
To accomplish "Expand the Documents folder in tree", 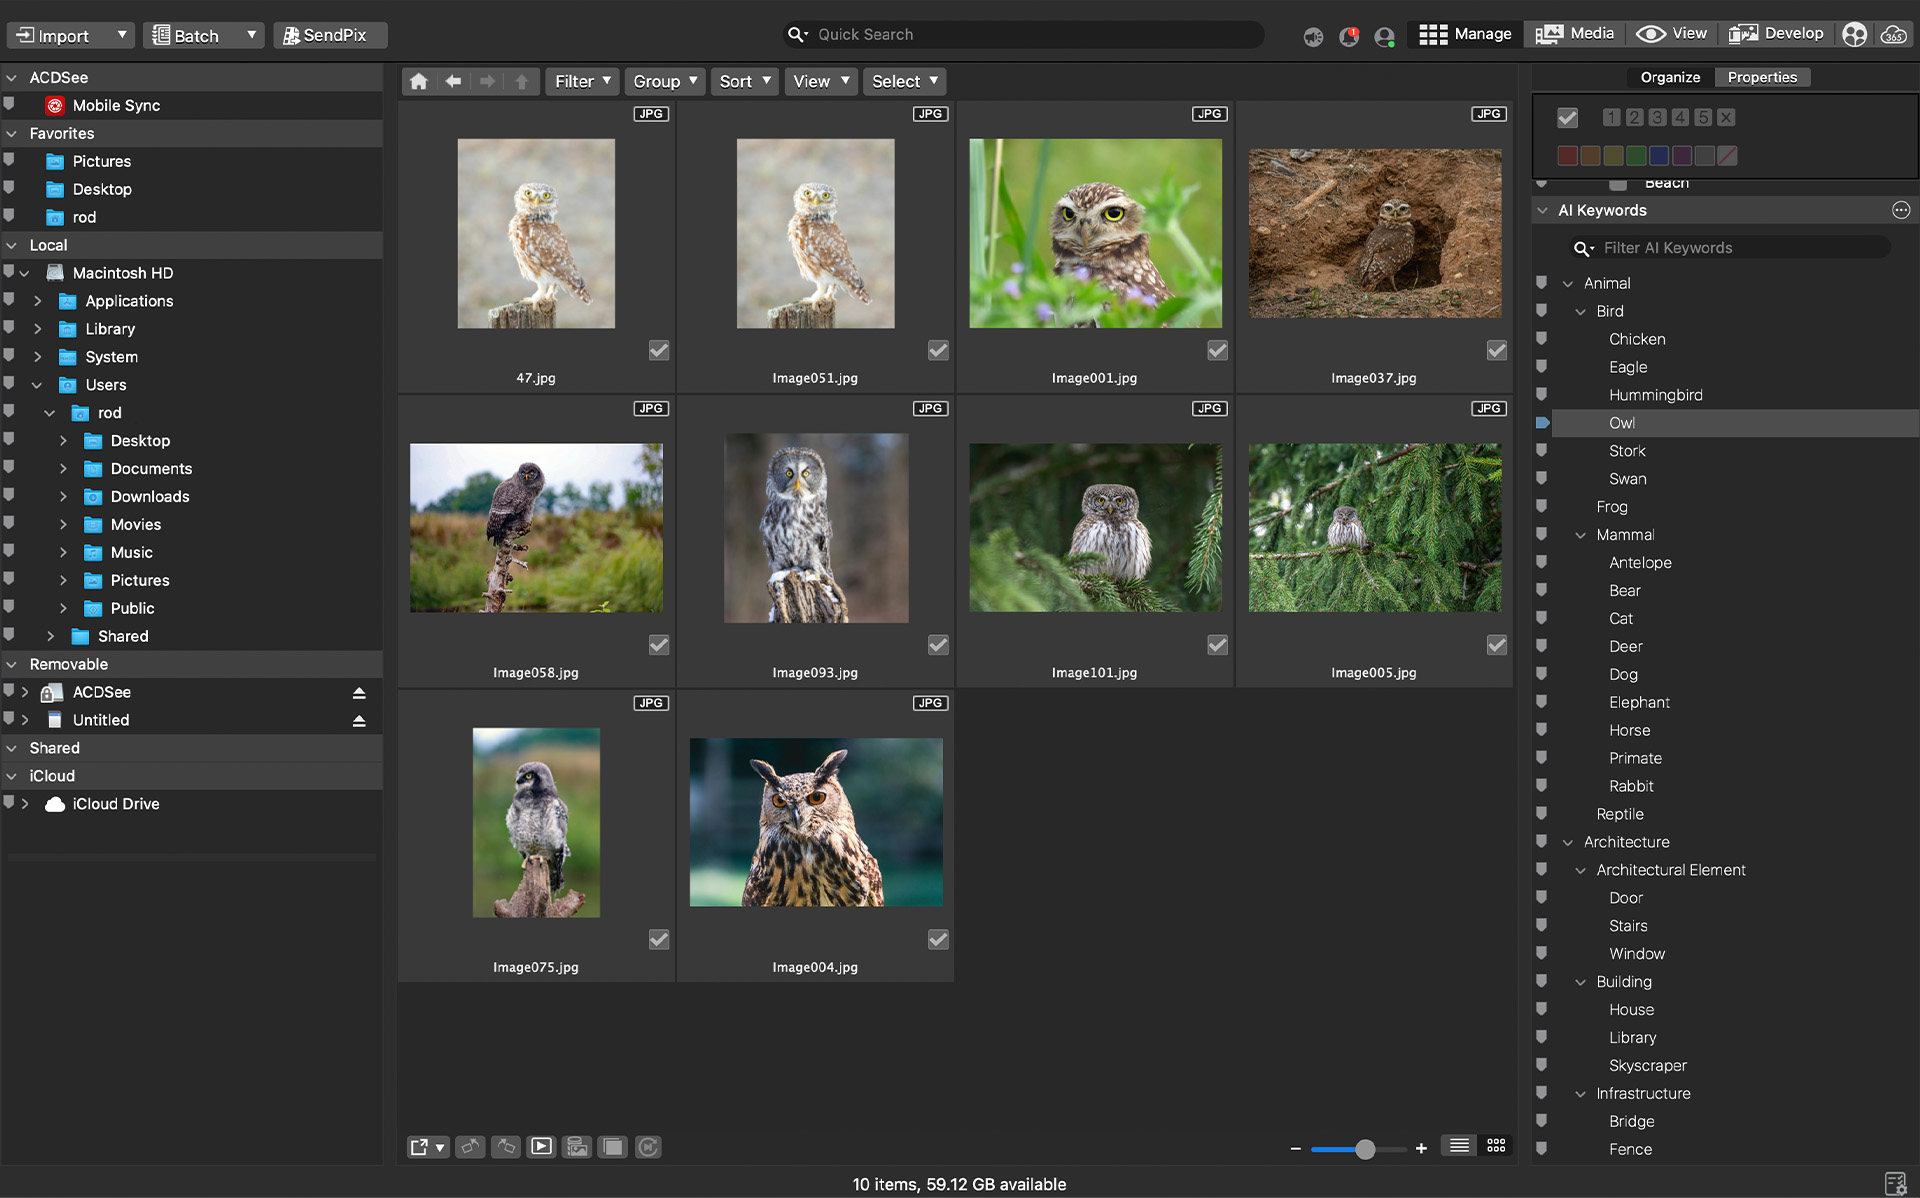I will (x=63, y=469).
